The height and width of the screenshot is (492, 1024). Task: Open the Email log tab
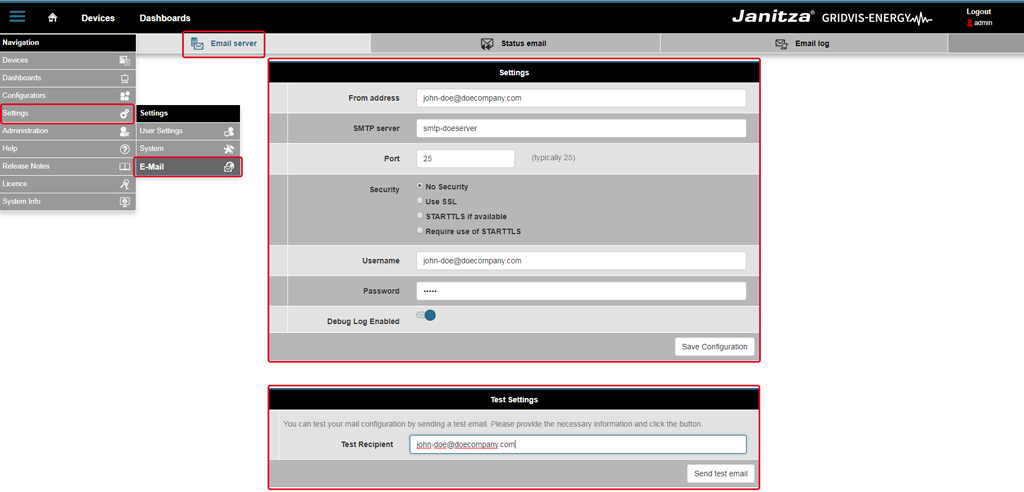coord(803,44)
